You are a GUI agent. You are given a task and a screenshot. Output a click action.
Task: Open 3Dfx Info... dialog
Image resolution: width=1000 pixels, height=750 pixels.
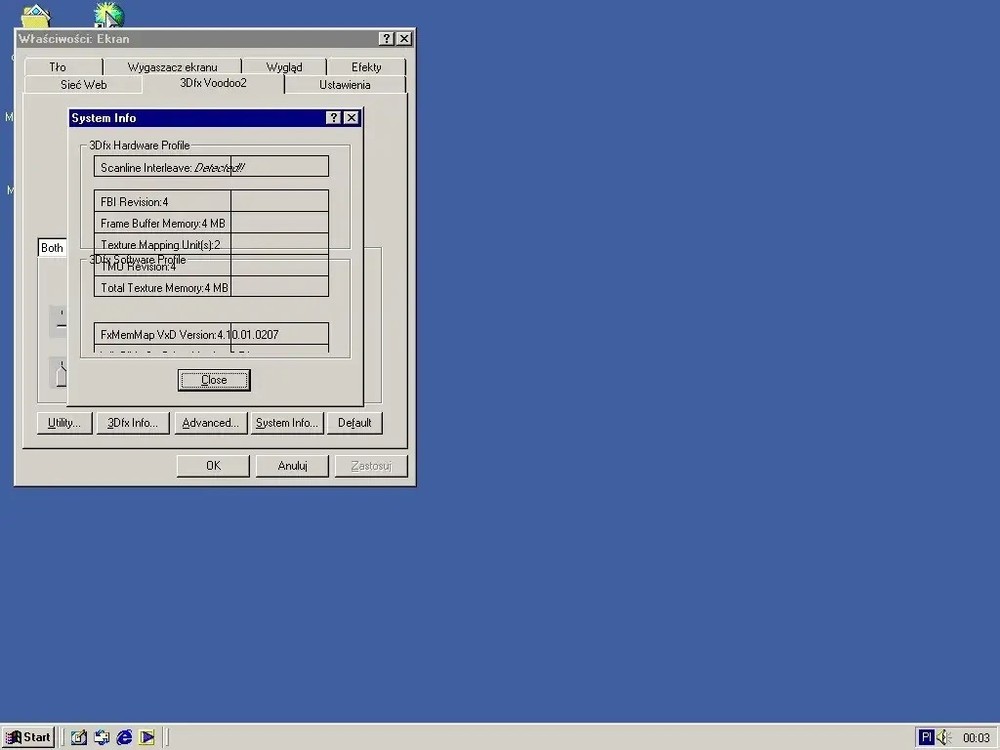[133, 423]
